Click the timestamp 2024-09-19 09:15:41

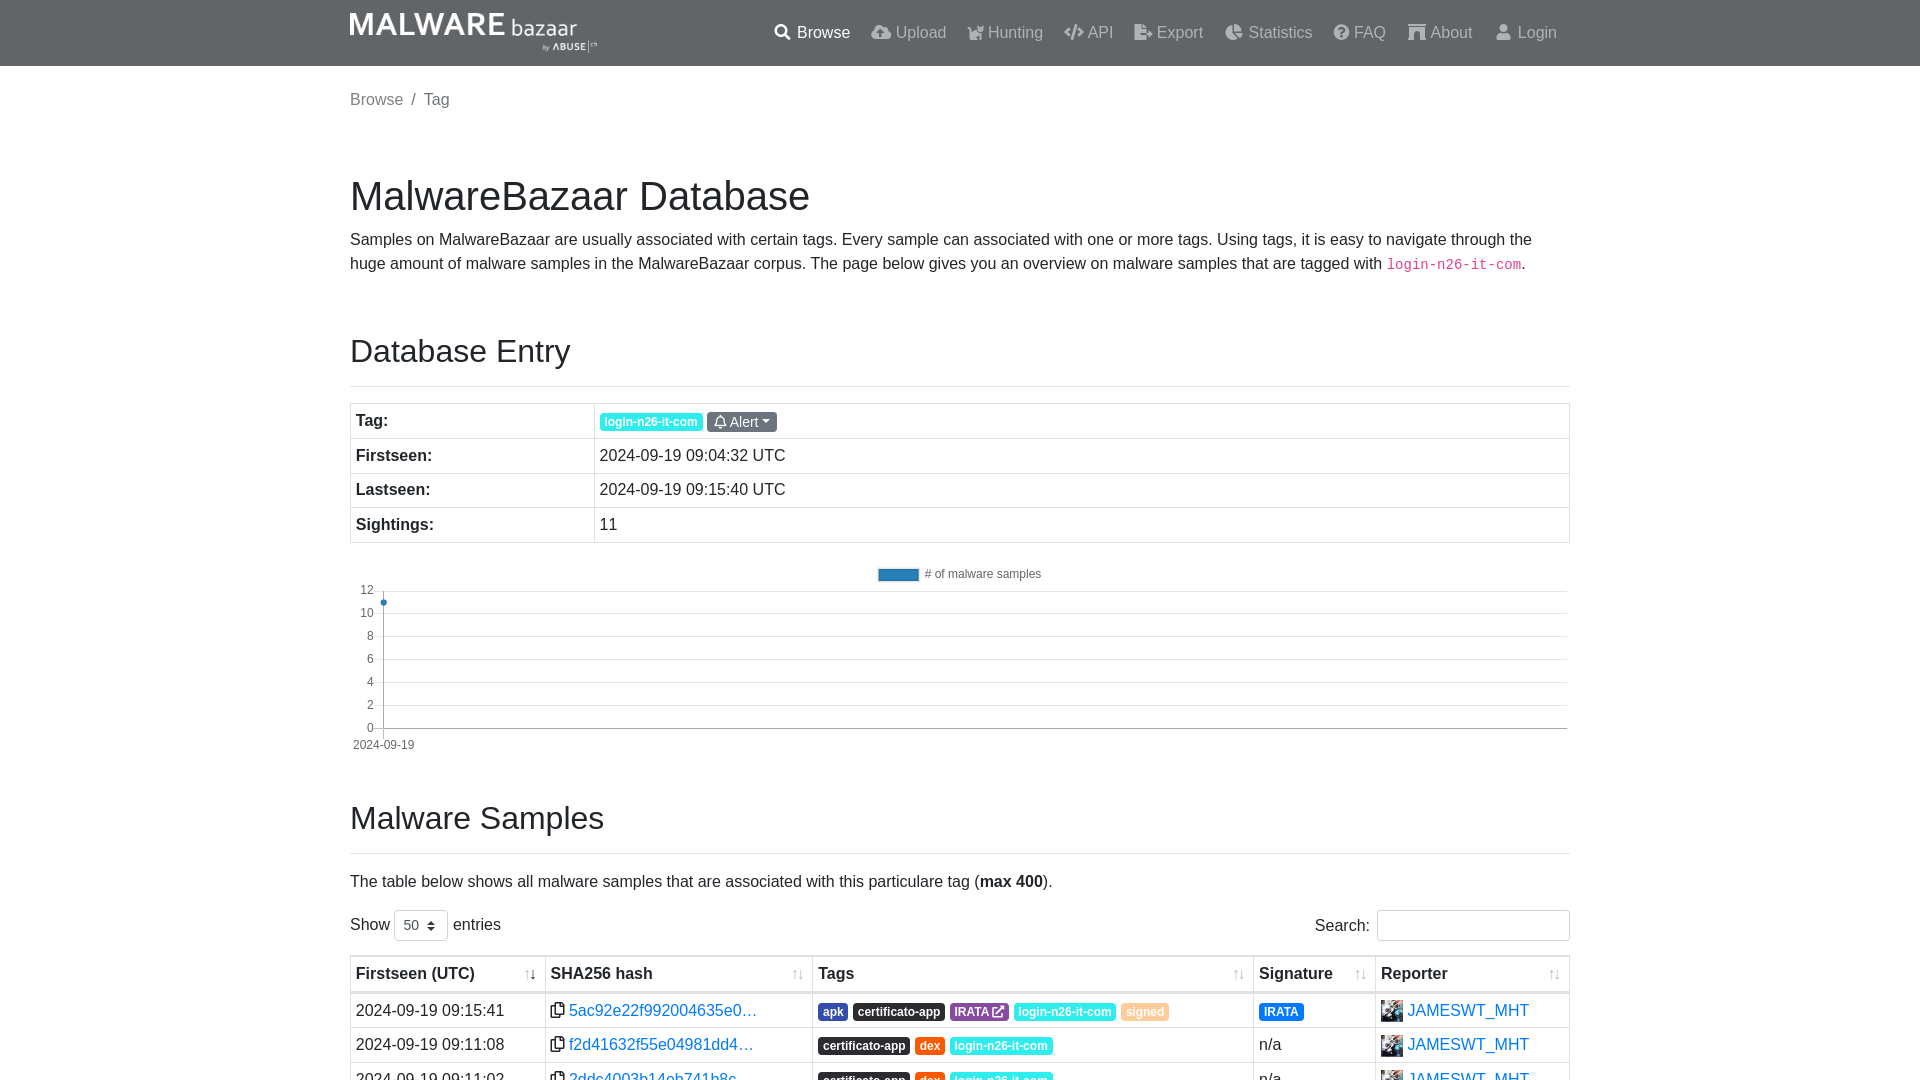[x=430, y=1011]
